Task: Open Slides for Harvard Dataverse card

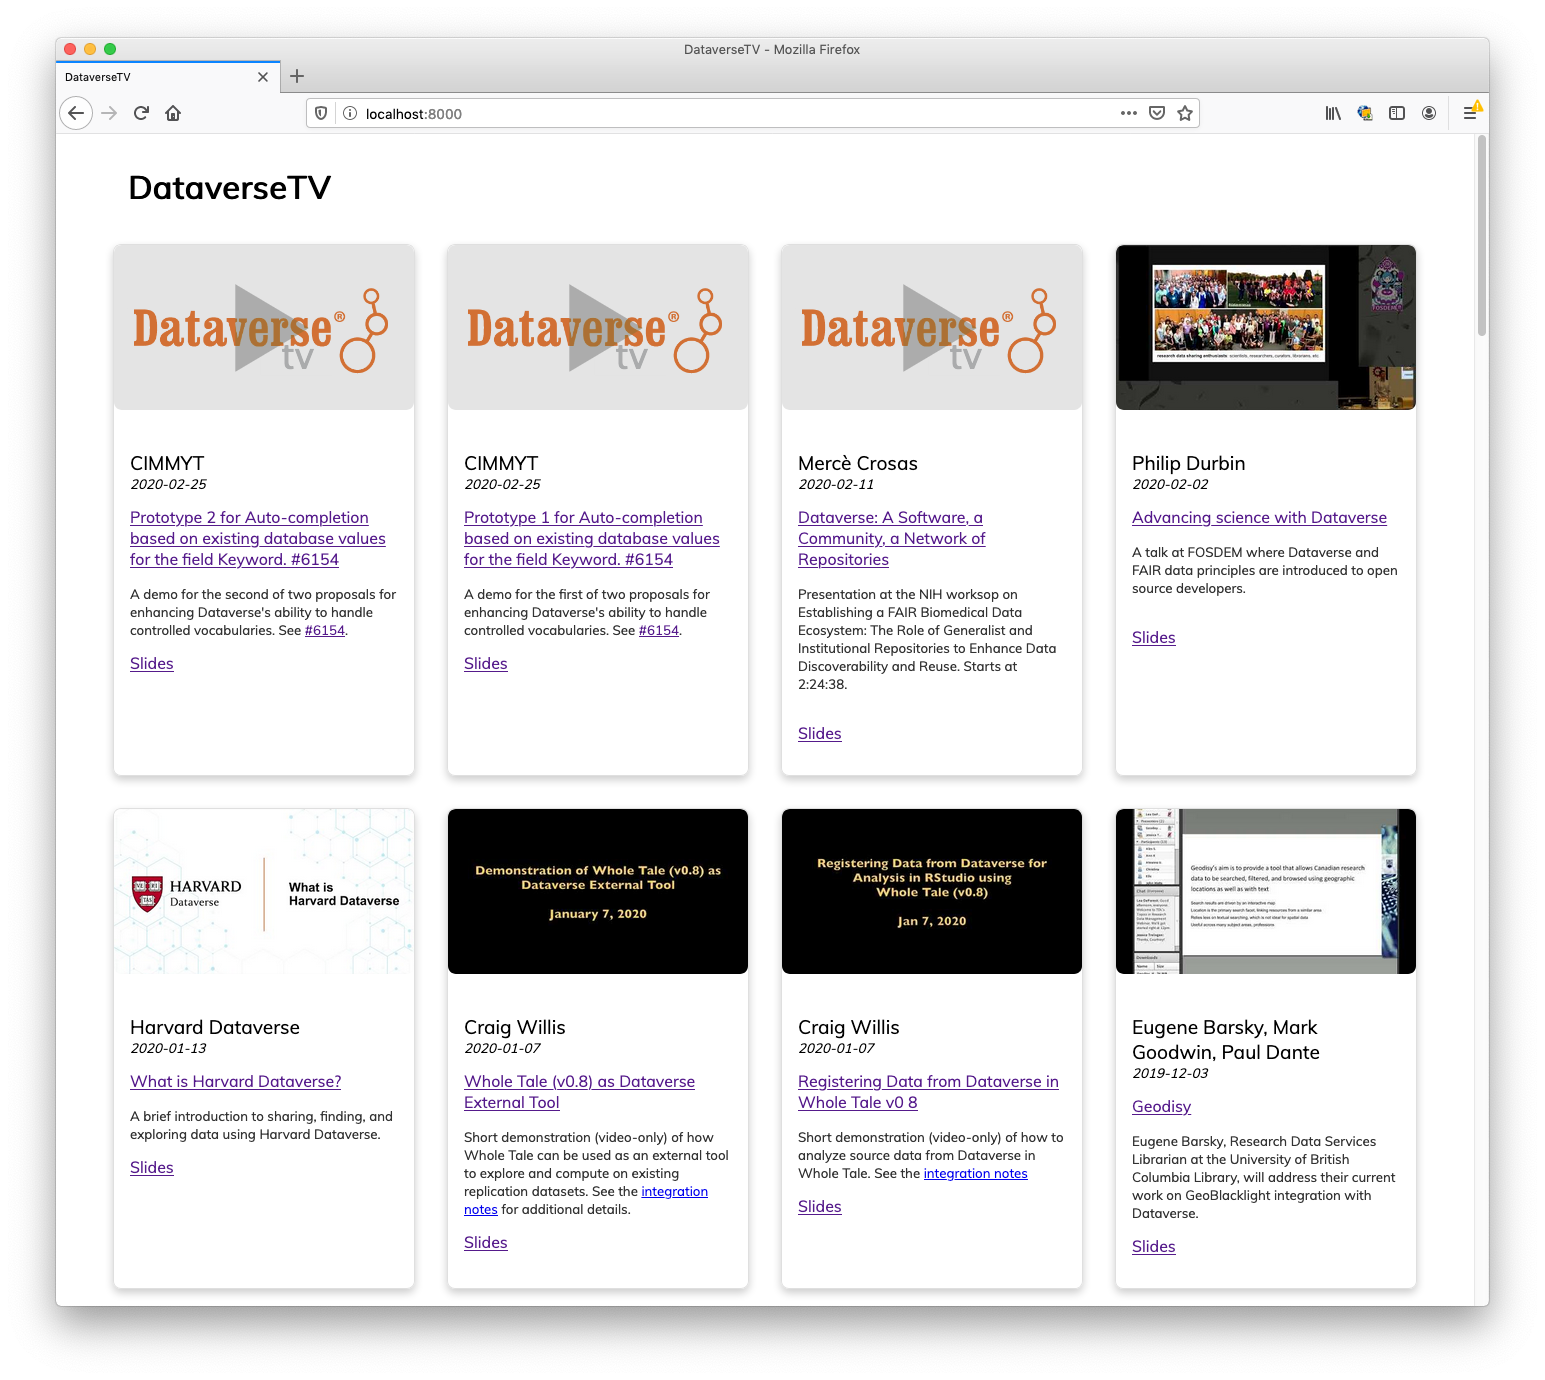Action: (152, 1167)
